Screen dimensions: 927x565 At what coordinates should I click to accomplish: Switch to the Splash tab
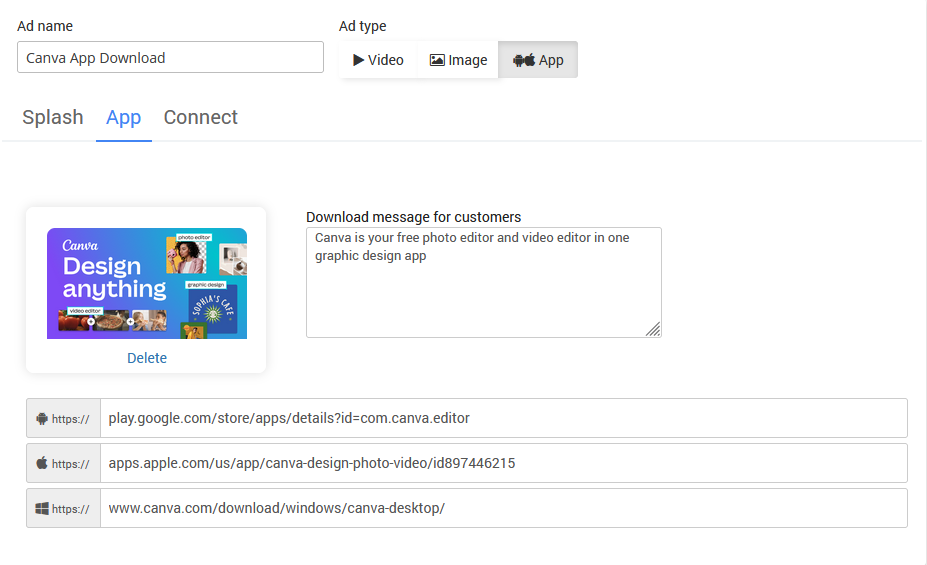click(53, 117)
